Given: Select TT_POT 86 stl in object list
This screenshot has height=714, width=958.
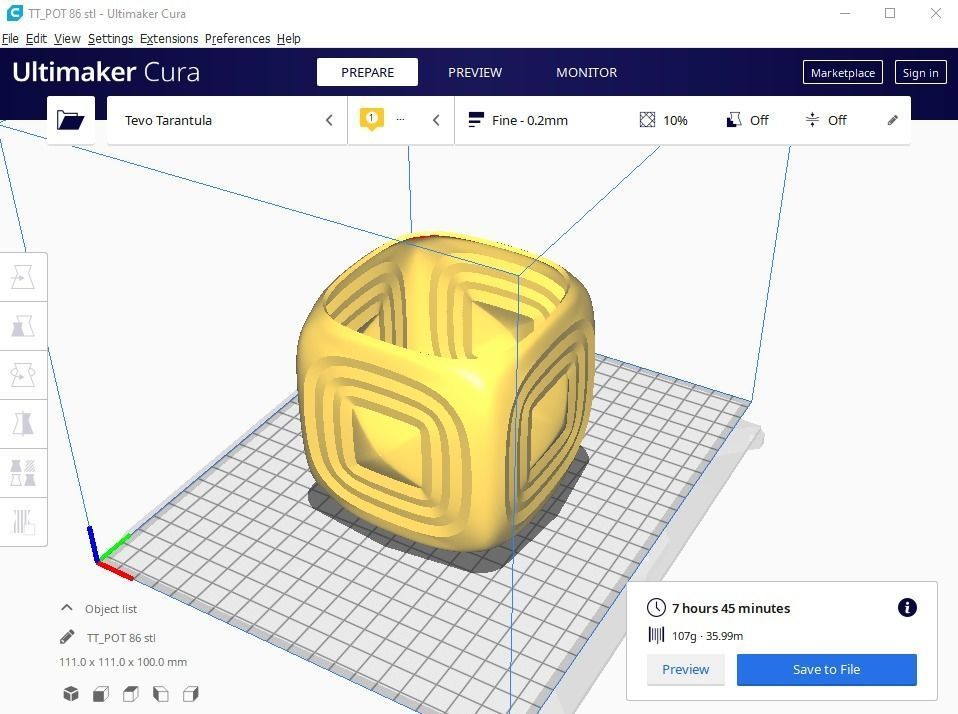Looking at the screenshot, I should click(x=121, y=638).
